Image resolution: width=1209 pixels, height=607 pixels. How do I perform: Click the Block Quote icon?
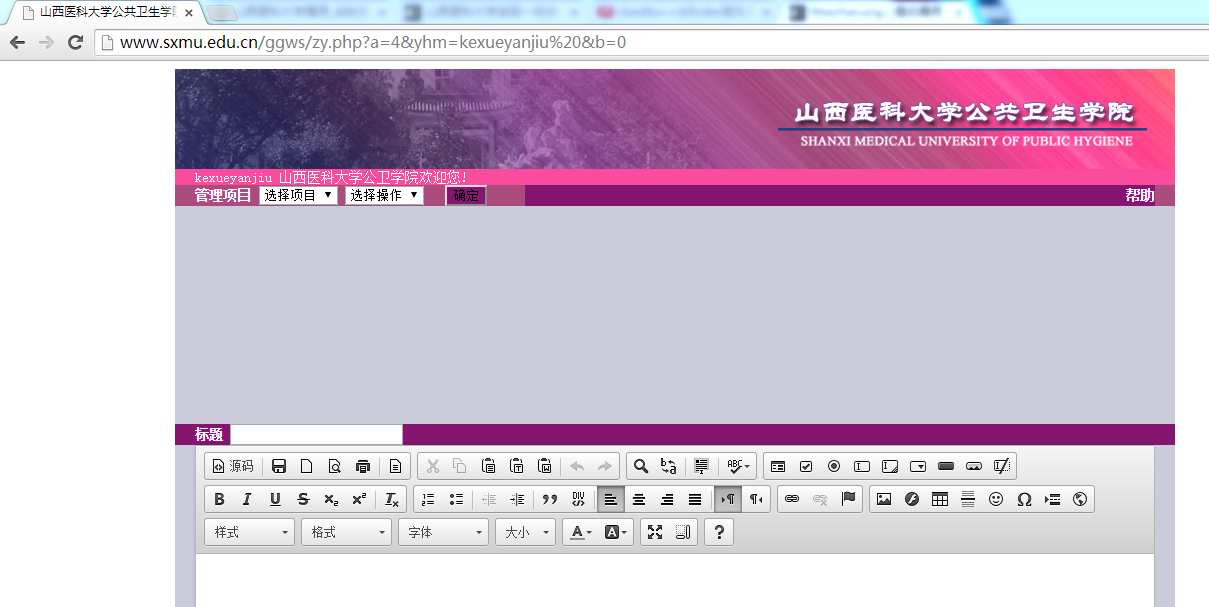click(x=549, y=499)
